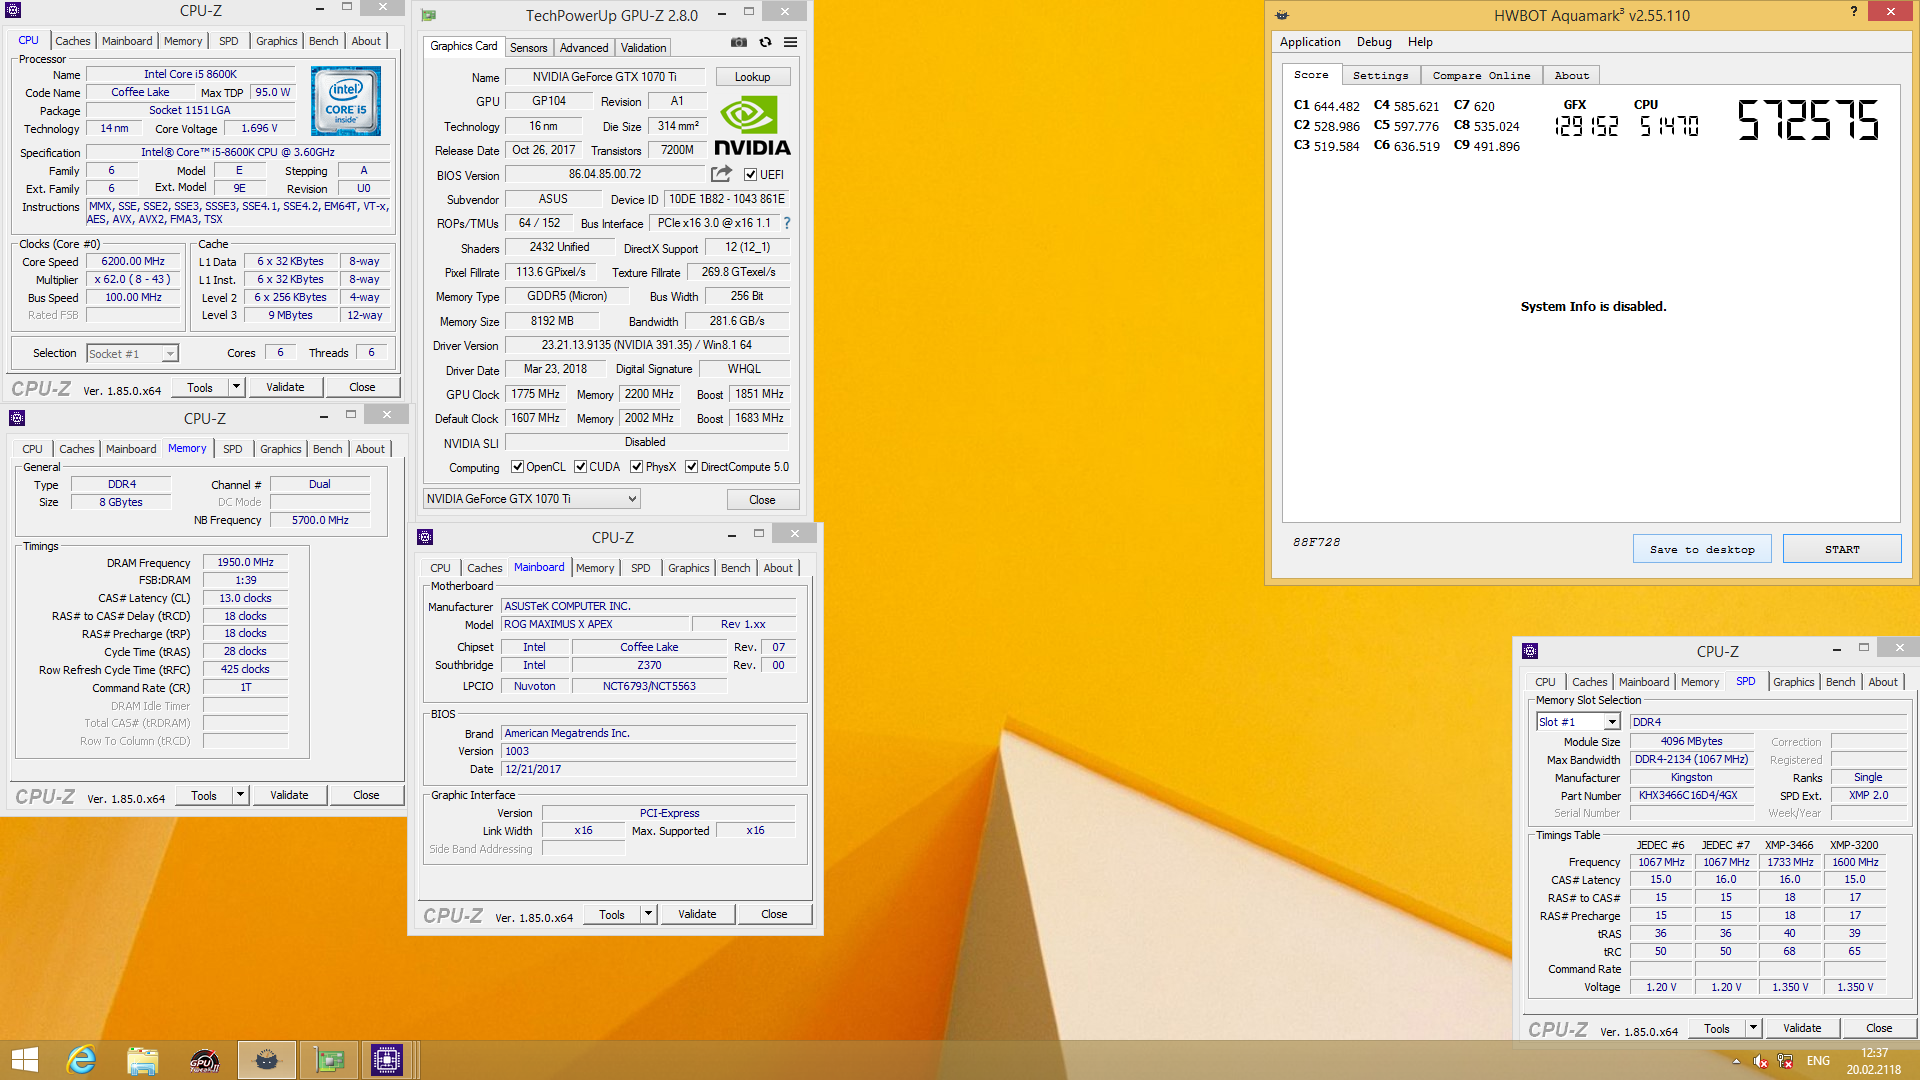Open the Slot #1 memory slot dropdown
The height and width of the screenshot is (1080, 1920).
[1578, 722]
